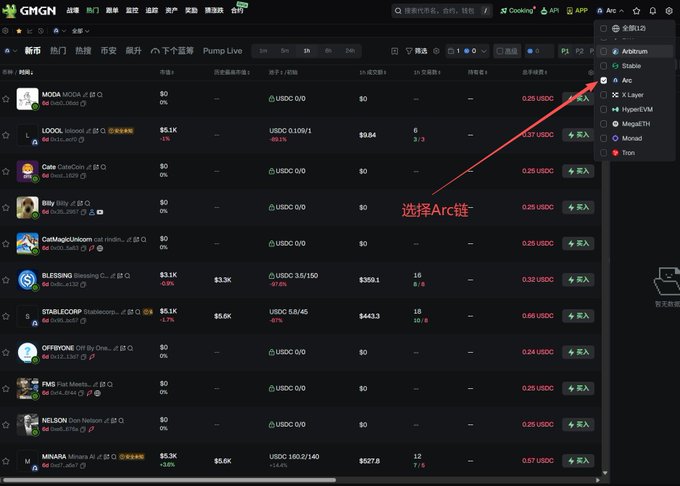This screenshot has width=680, height=486.
Task: Select the P2 preset
Action: click(579, 51)
